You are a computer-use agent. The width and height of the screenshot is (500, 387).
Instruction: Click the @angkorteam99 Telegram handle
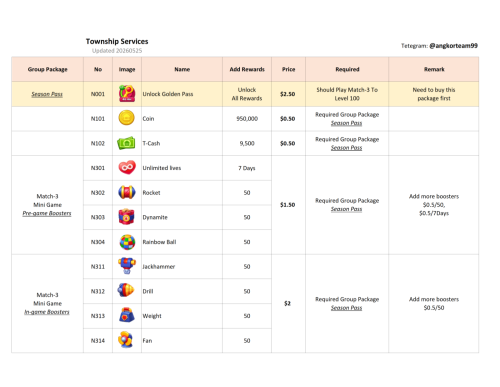[x=453, y=46]
